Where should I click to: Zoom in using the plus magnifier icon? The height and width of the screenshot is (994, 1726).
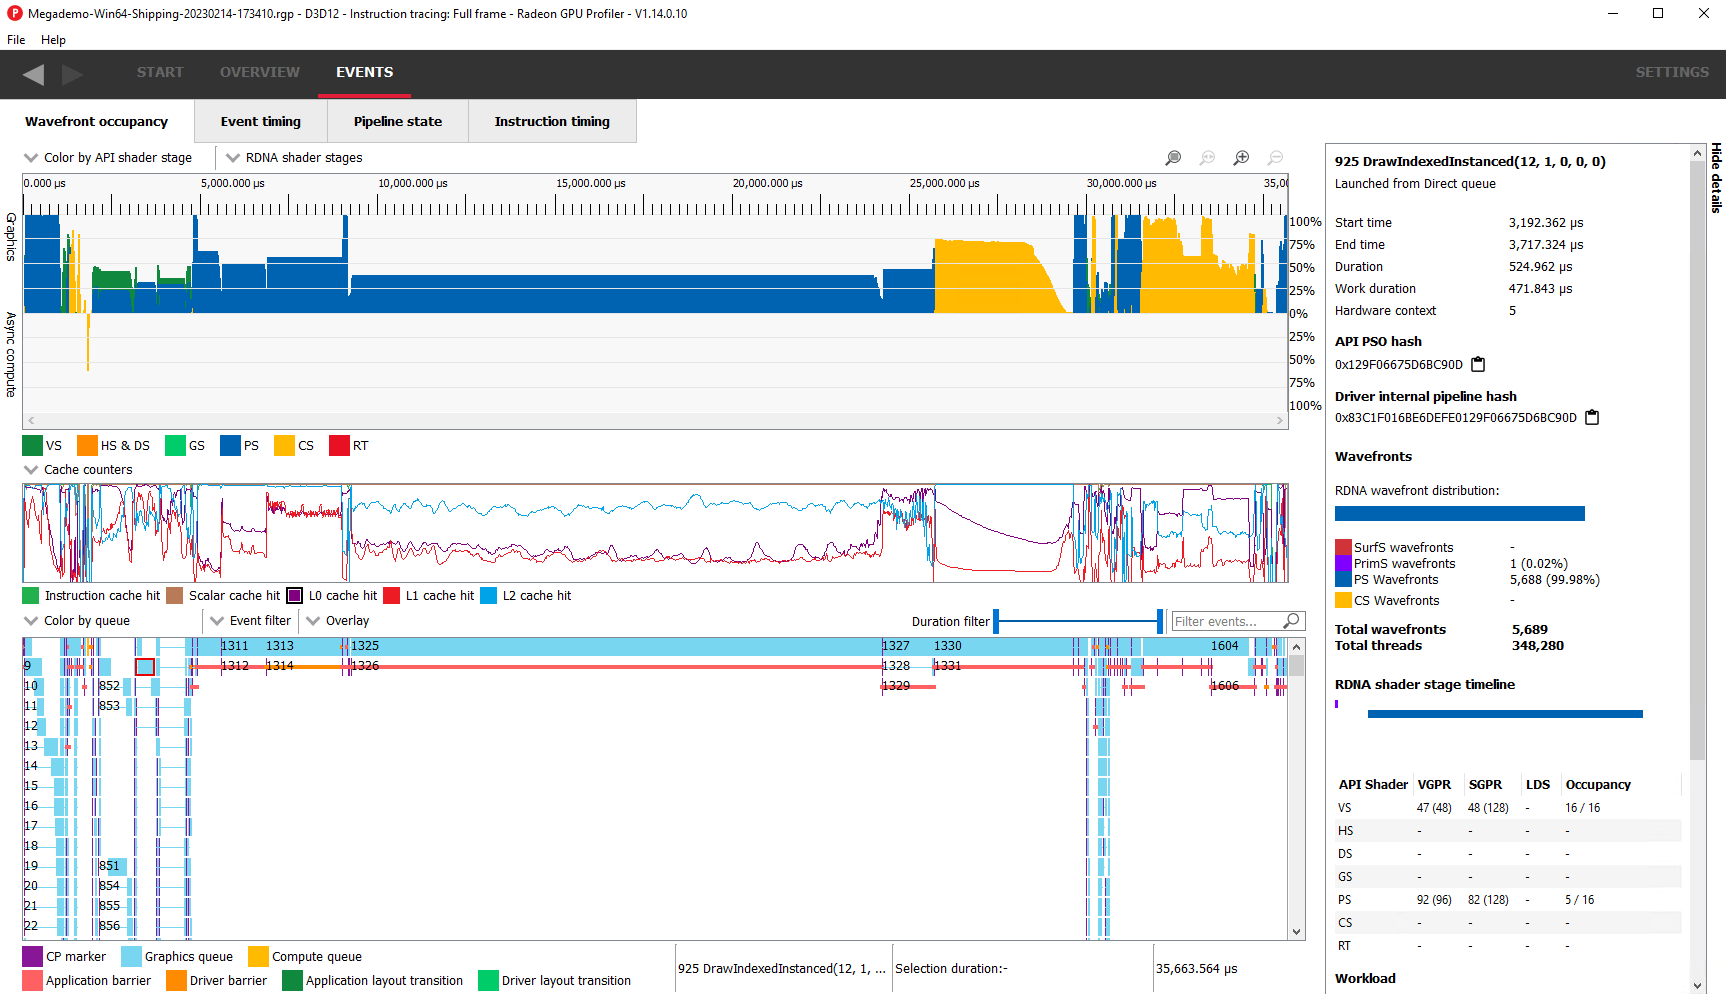coord(1241,157)
